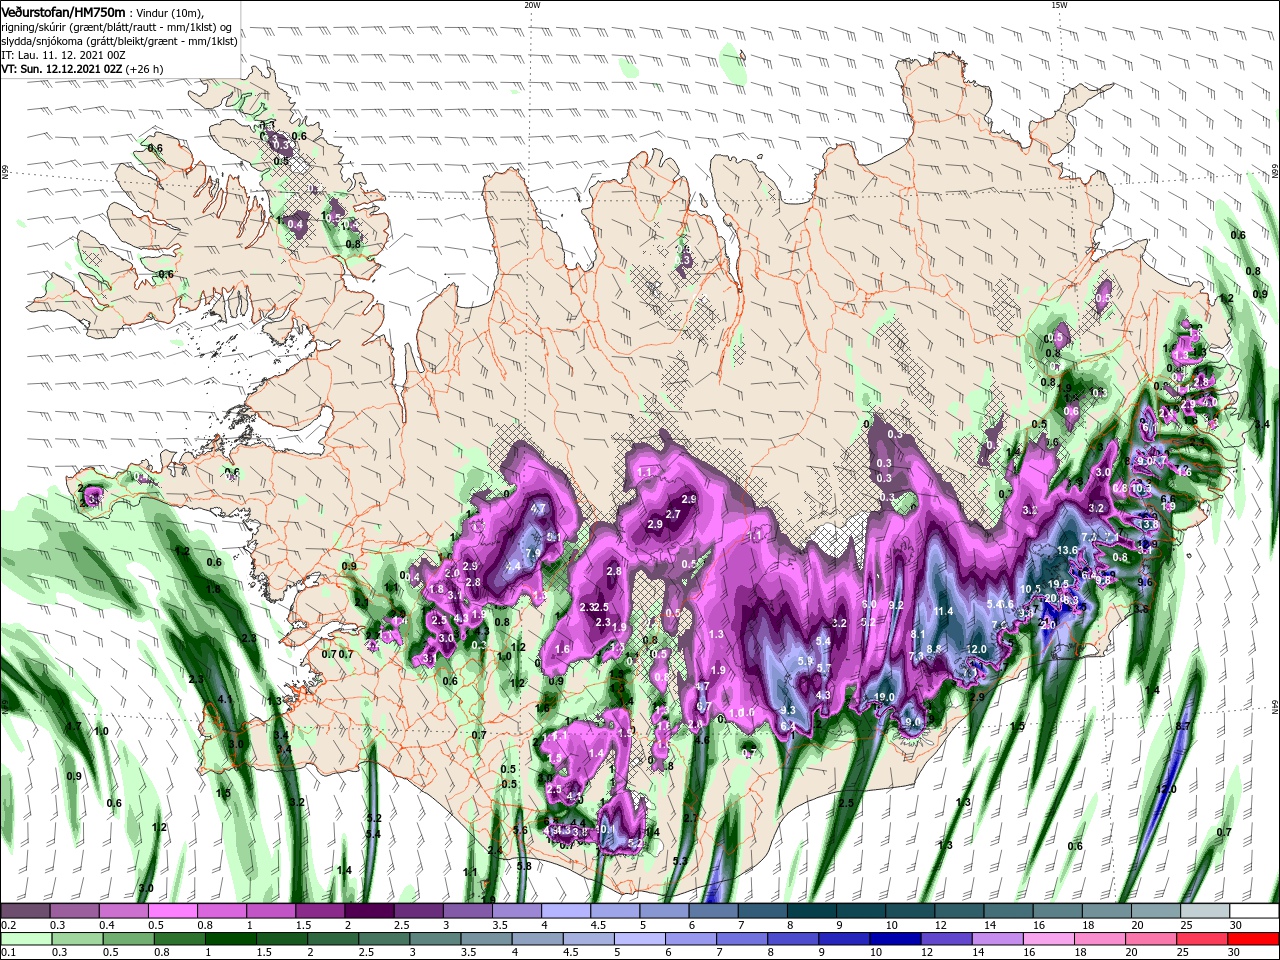The height and width of the screenshot is (960, 1280).
Task: Pick the dark purple 0.2–0.3 snow scale swatch
Action: click(25, 910)
